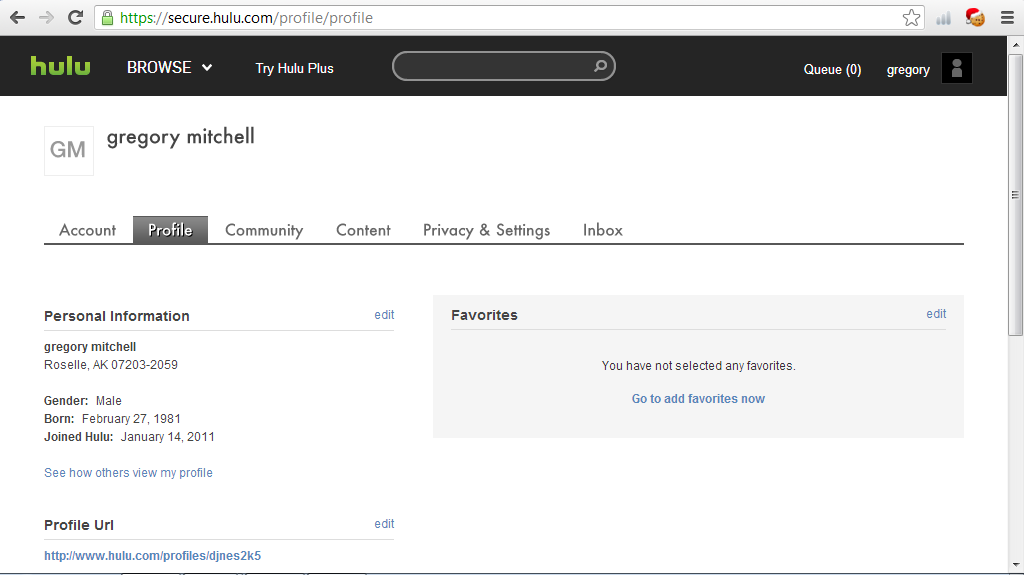Click Go to add favorites now

click(698, 399)
